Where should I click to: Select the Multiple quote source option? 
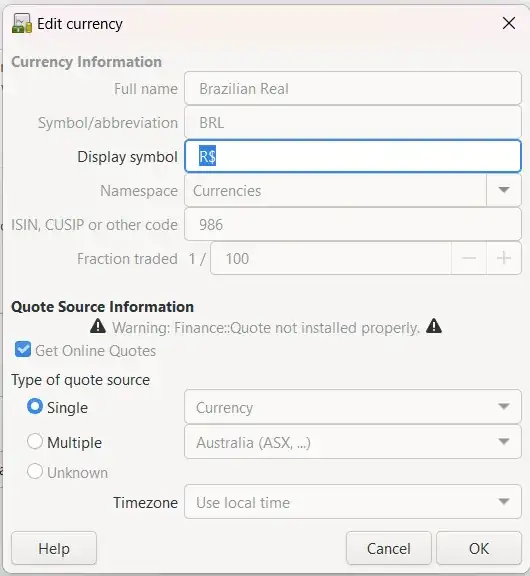(x=35, y=441)
